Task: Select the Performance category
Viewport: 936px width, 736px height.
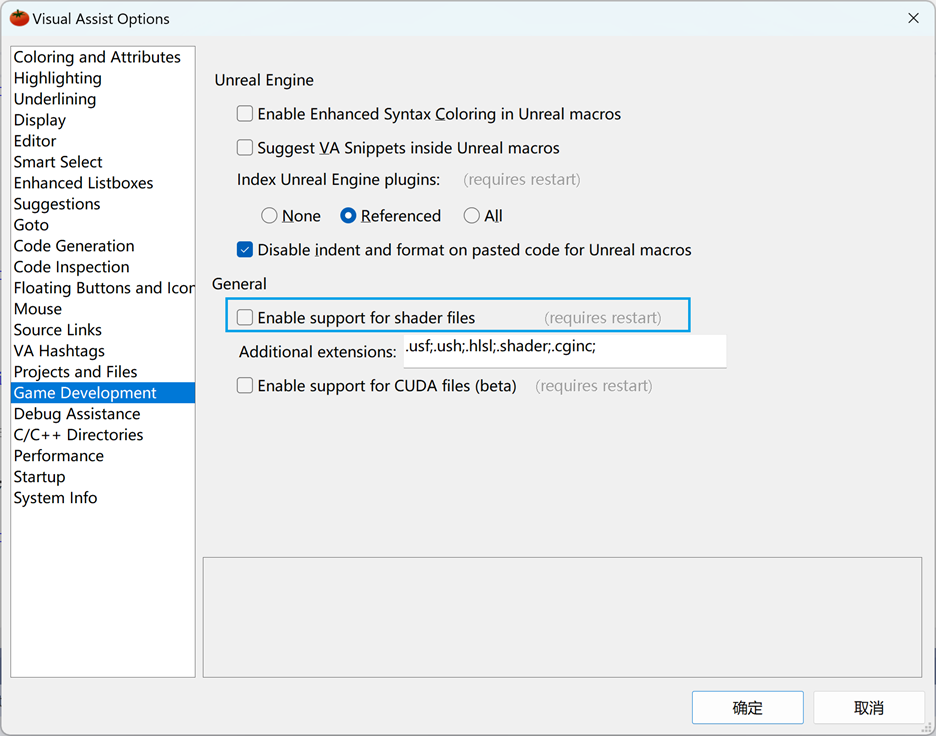Action: tap(59, 456)
